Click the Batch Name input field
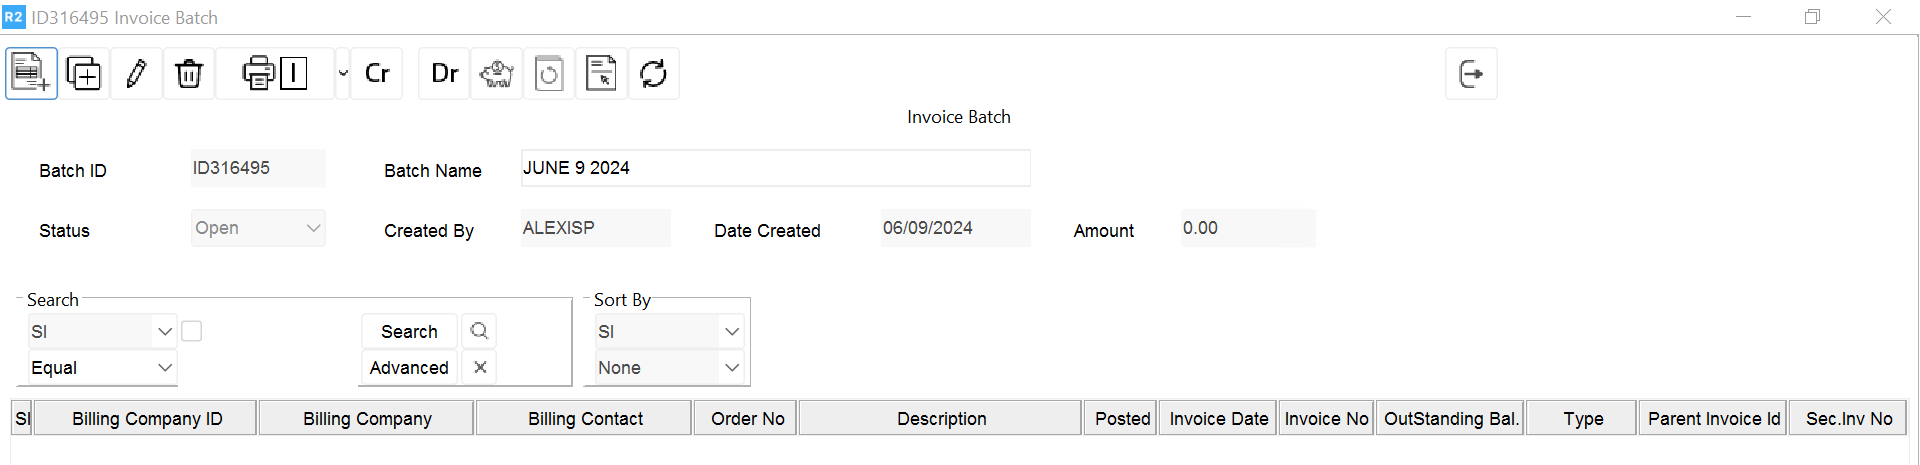The height and width of the screenshot is (465, 1920). [775, 168]
